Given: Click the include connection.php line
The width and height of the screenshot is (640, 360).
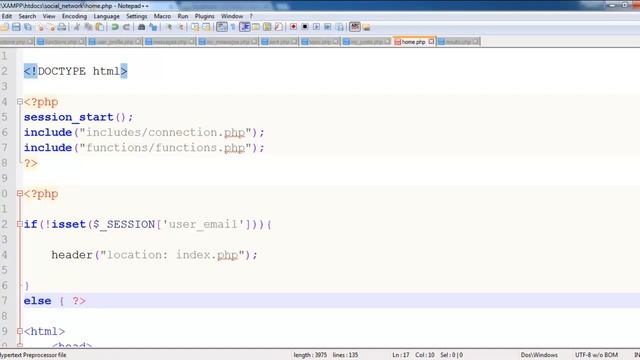Looking at the screenshot, I should click(x=144, y=133).
